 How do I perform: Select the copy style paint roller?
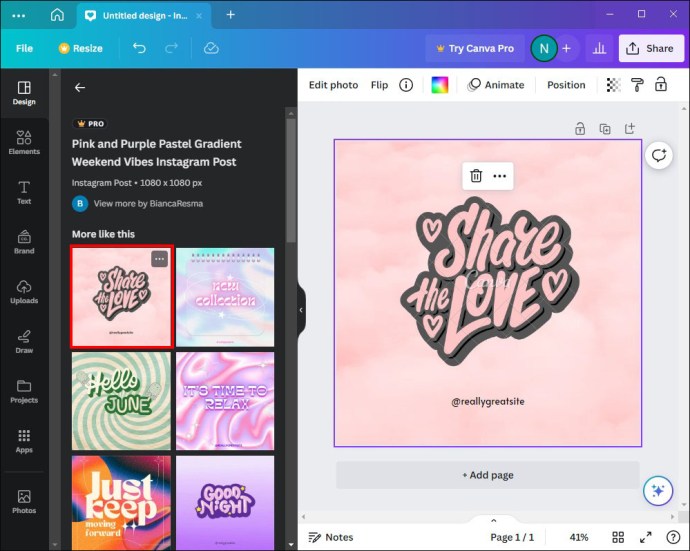[x=637, y=85]
